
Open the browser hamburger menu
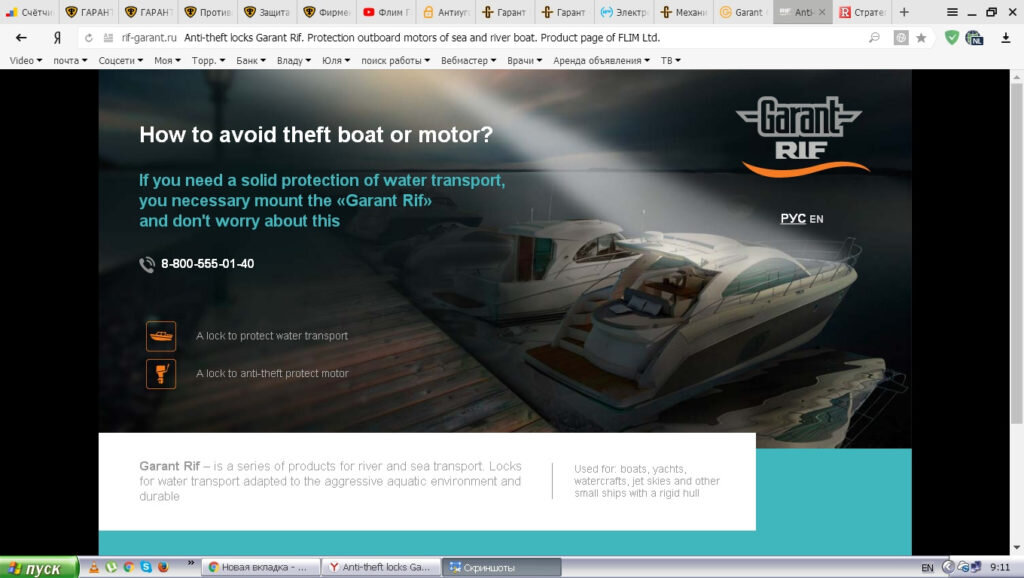[x=952, y=12]
